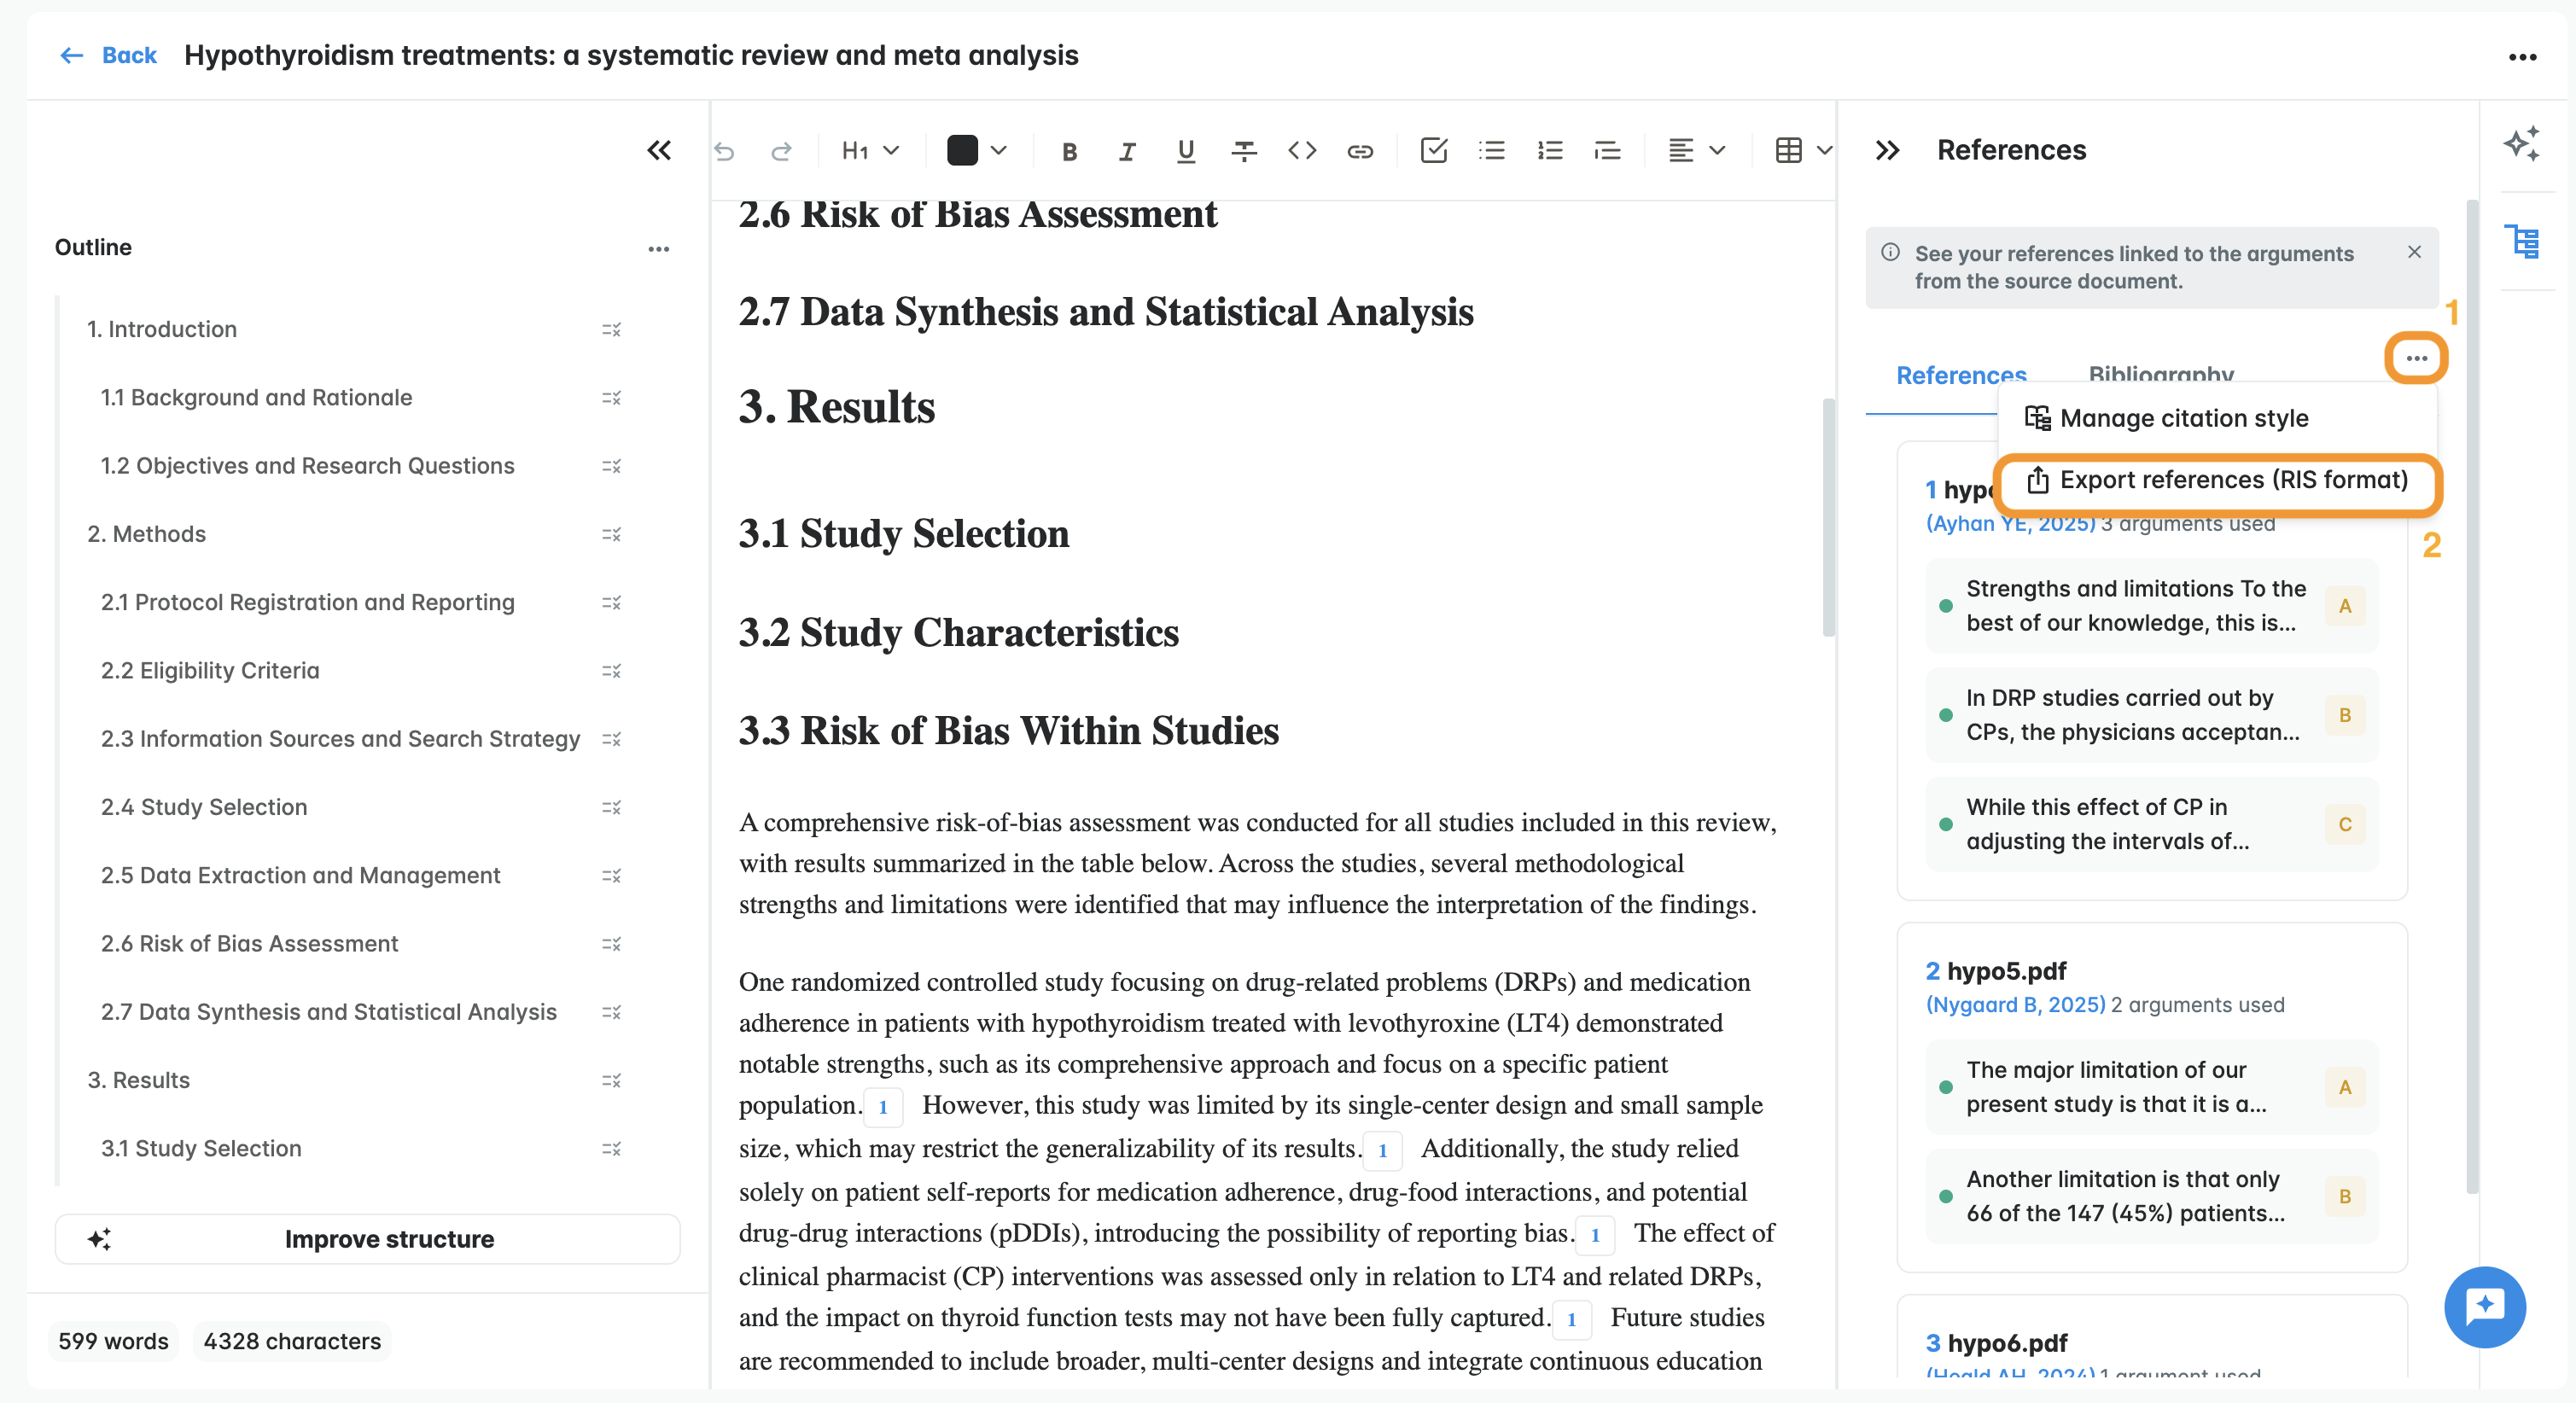2576x1403 pixels.
Task: Collapse the outline sidebar with double-chevron icon
Action: click(659, 150)
